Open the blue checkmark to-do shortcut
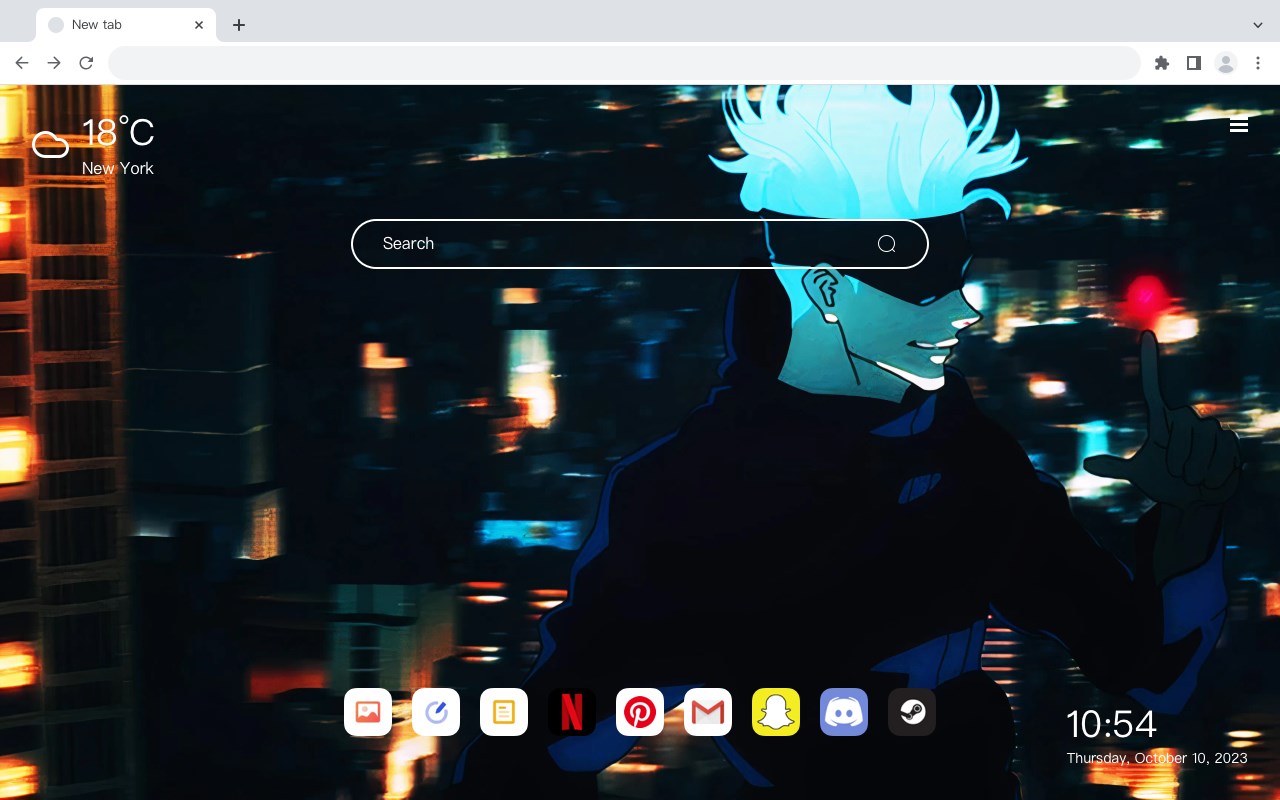The width and height of the screenshot is (1280, 800). tap(436, 712)
